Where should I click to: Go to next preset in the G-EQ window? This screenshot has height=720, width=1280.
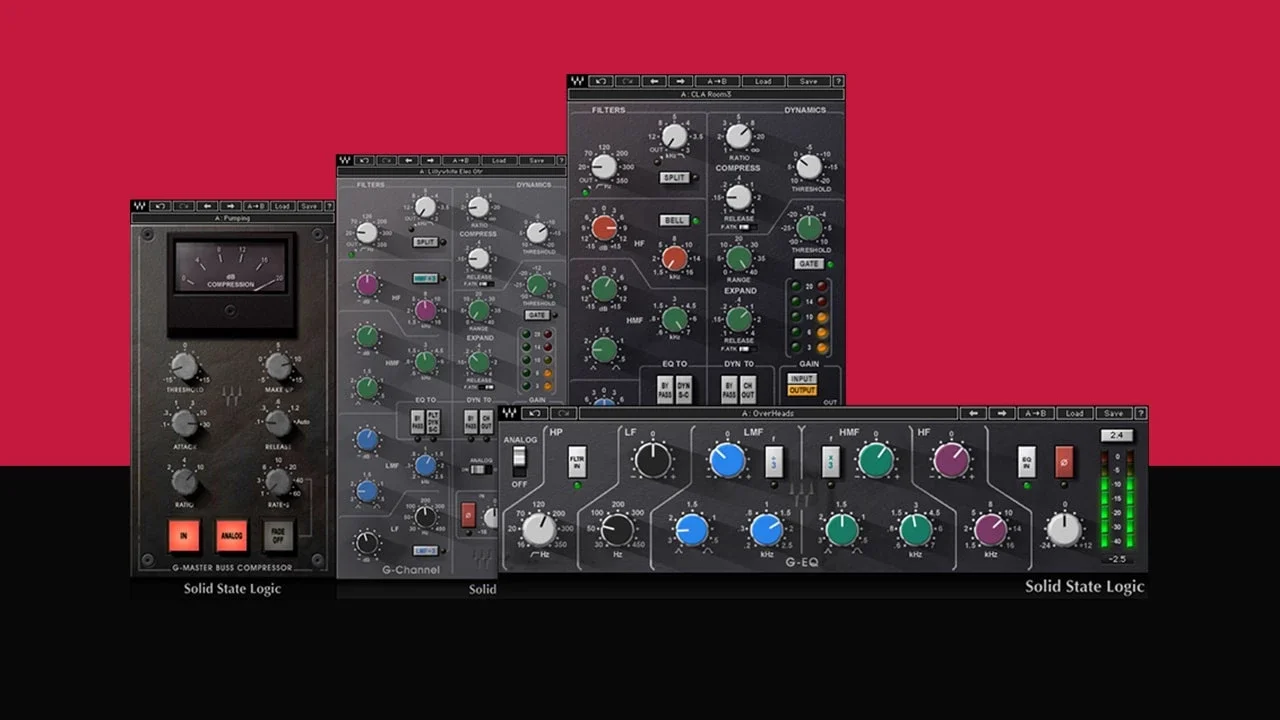click(1002, 413)
